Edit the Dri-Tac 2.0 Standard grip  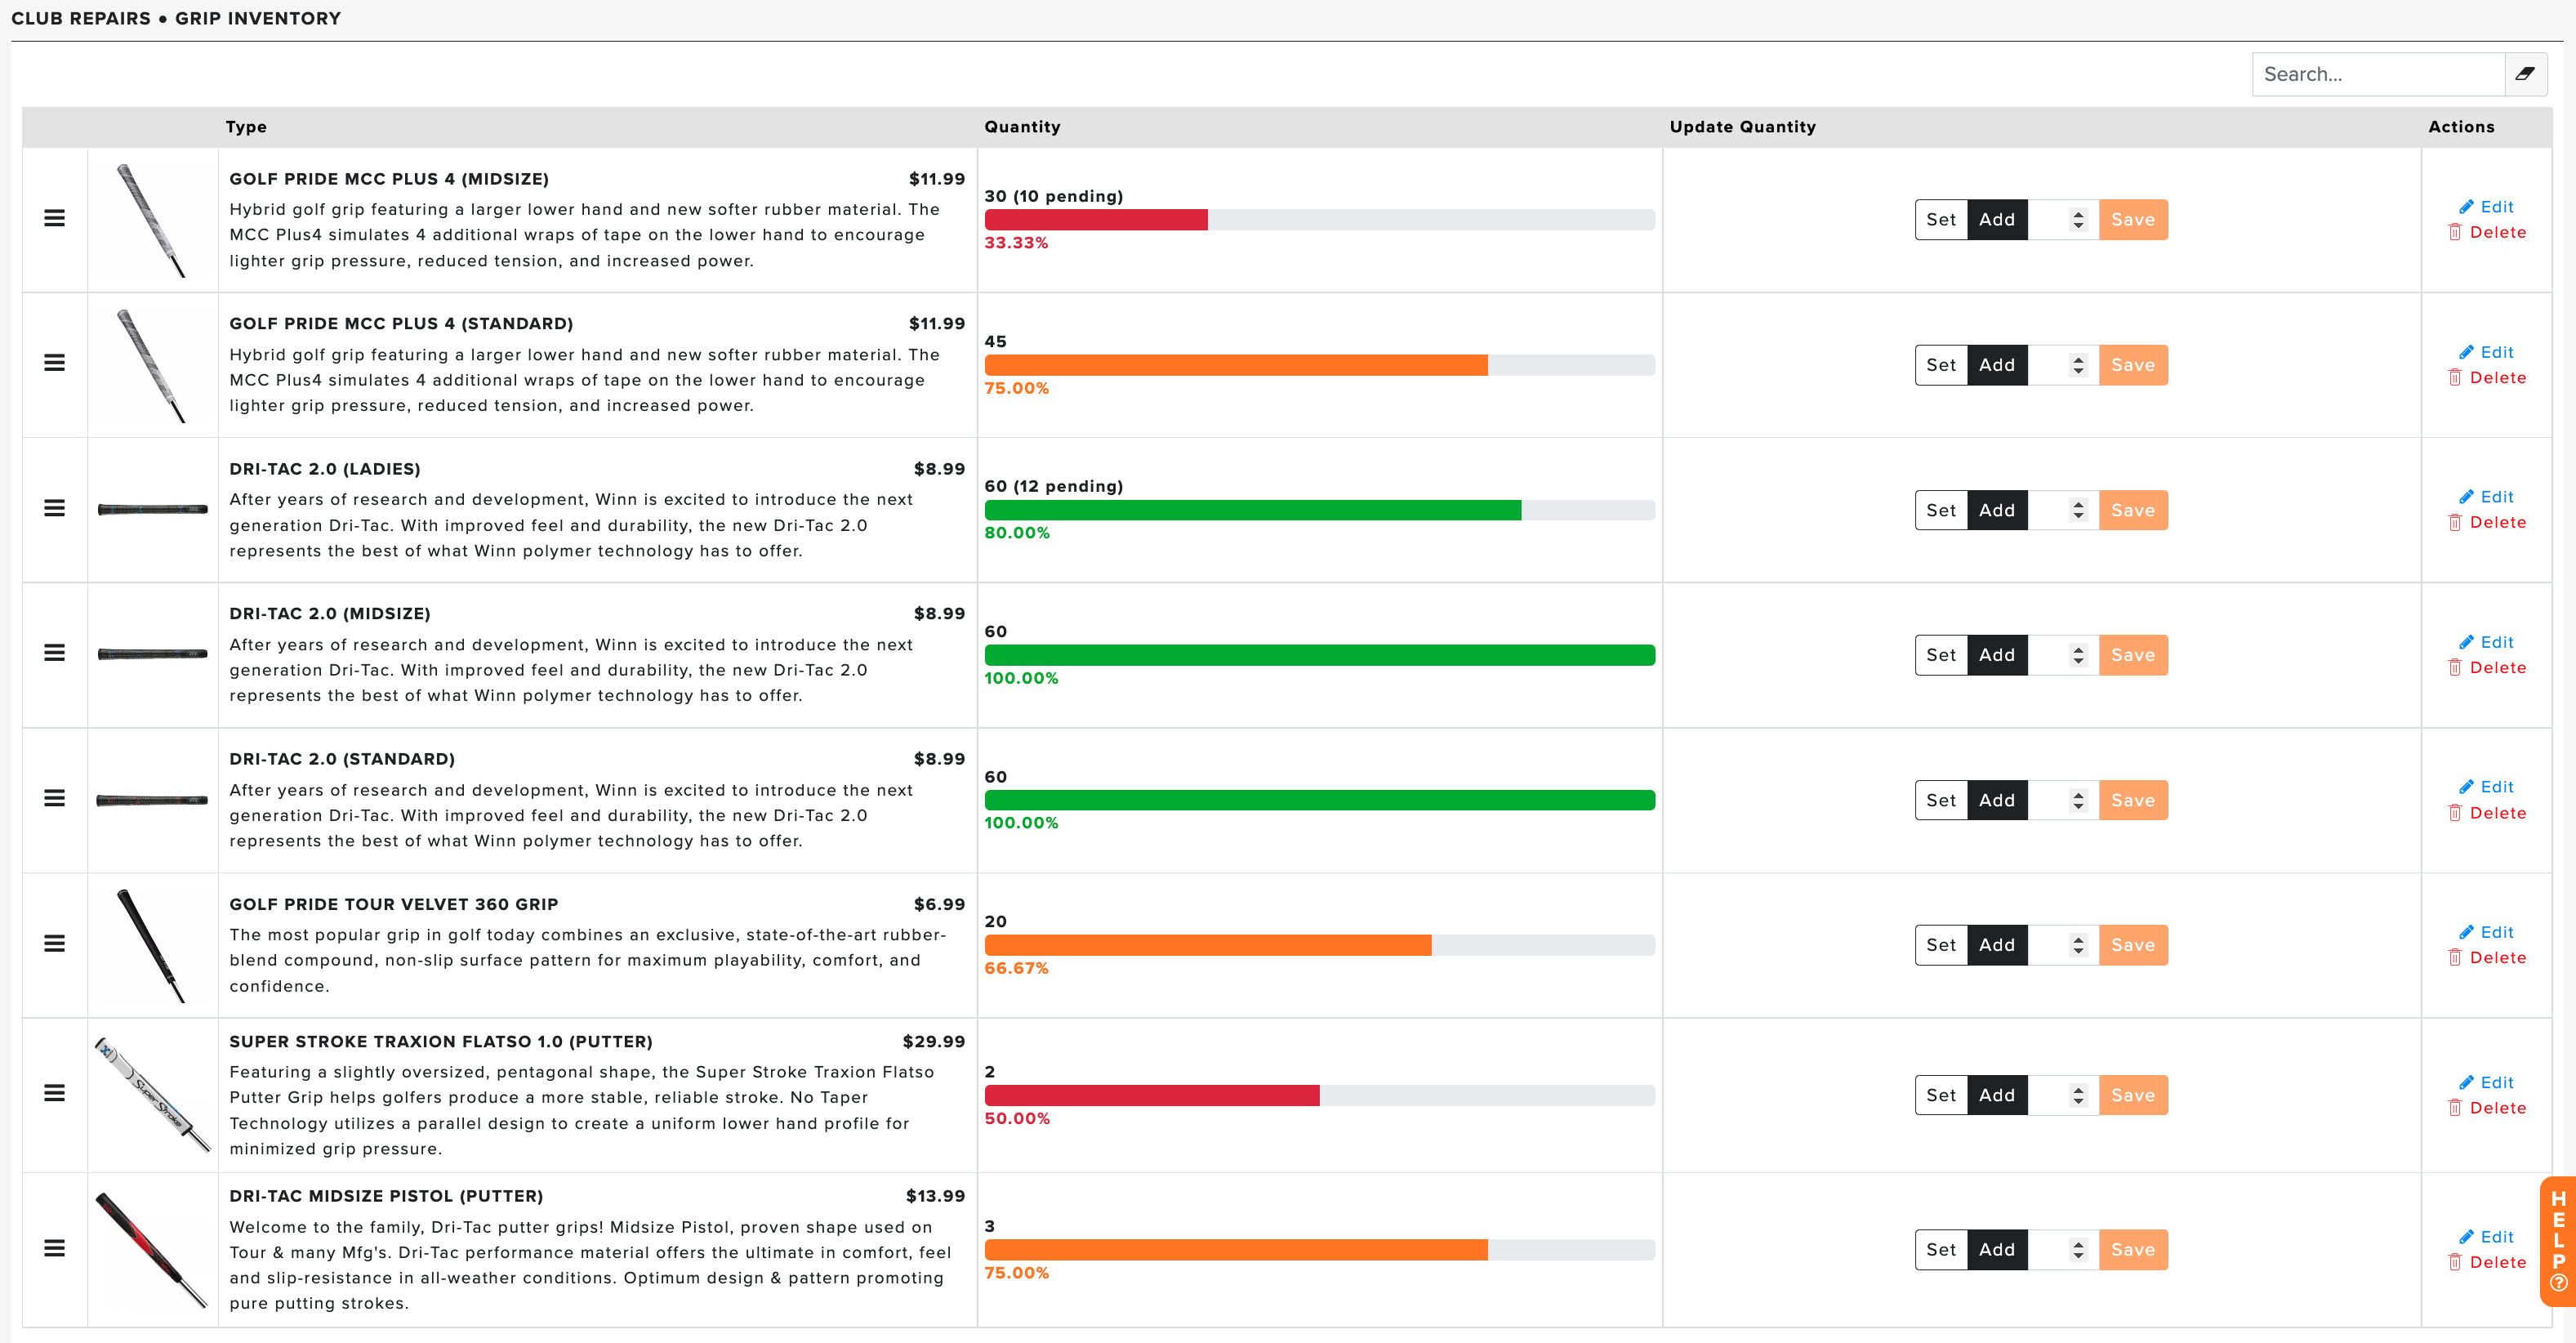tap(2486, 787)
